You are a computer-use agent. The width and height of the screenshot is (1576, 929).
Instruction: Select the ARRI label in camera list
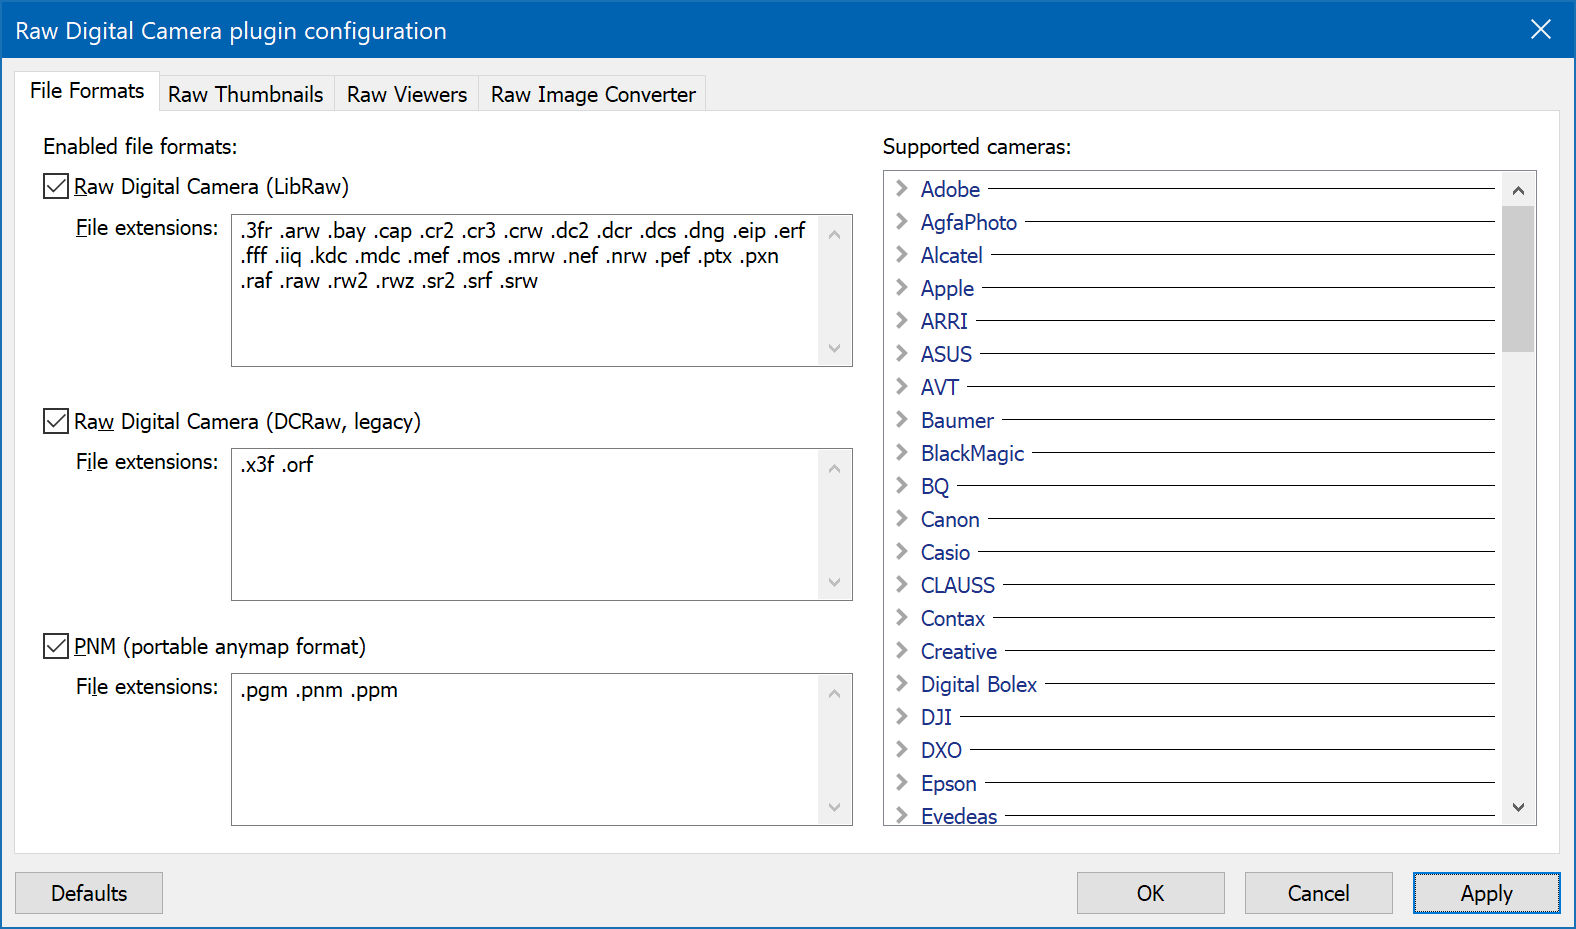point(944,321)
